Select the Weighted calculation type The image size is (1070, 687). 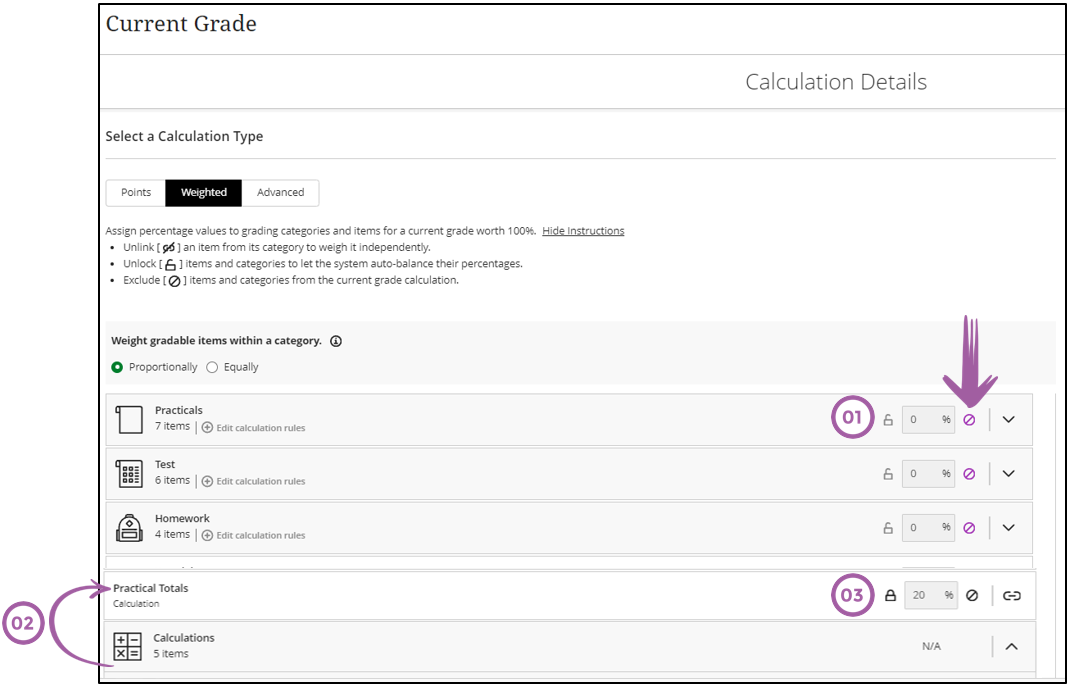point(203,192)
